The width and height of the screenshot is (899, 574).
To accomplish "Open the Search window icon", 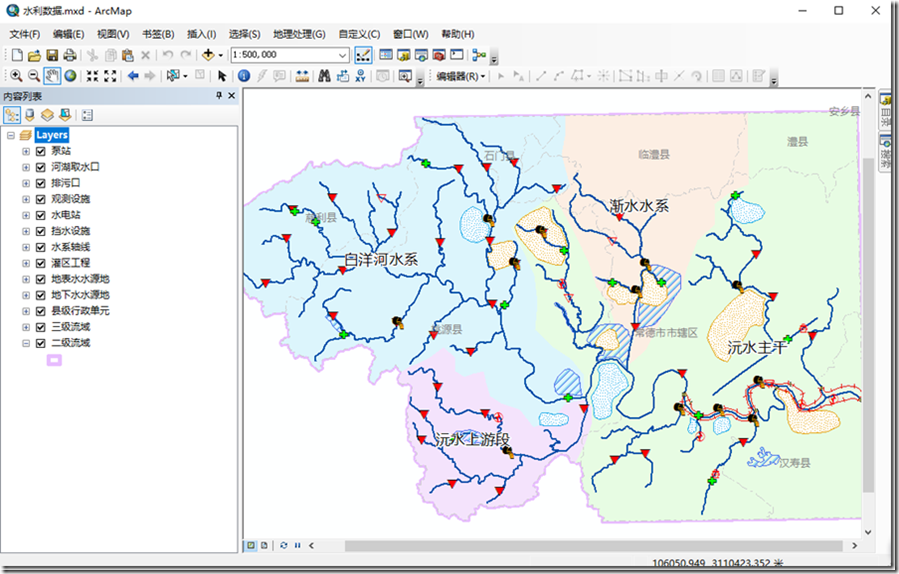I will (421, 55).
